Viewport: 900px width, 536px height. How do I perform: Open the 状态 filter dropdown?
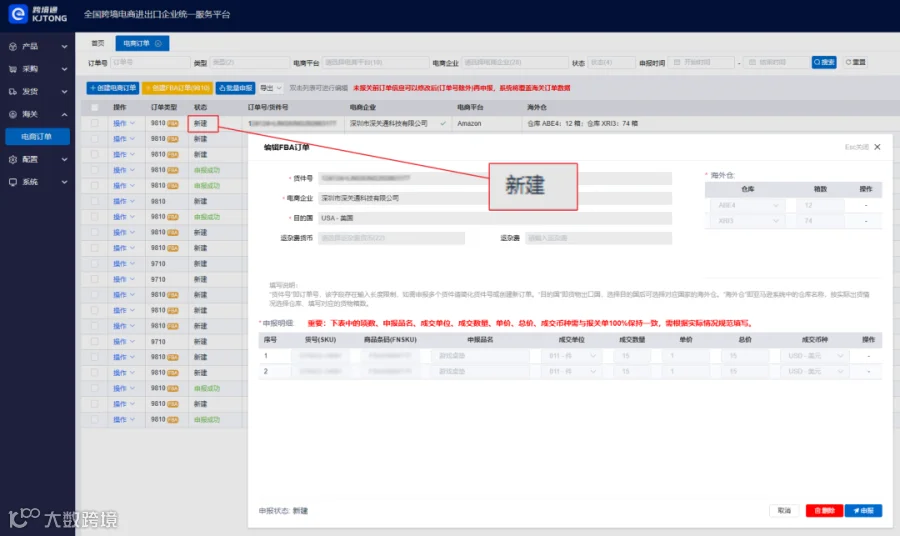(611, 62)
